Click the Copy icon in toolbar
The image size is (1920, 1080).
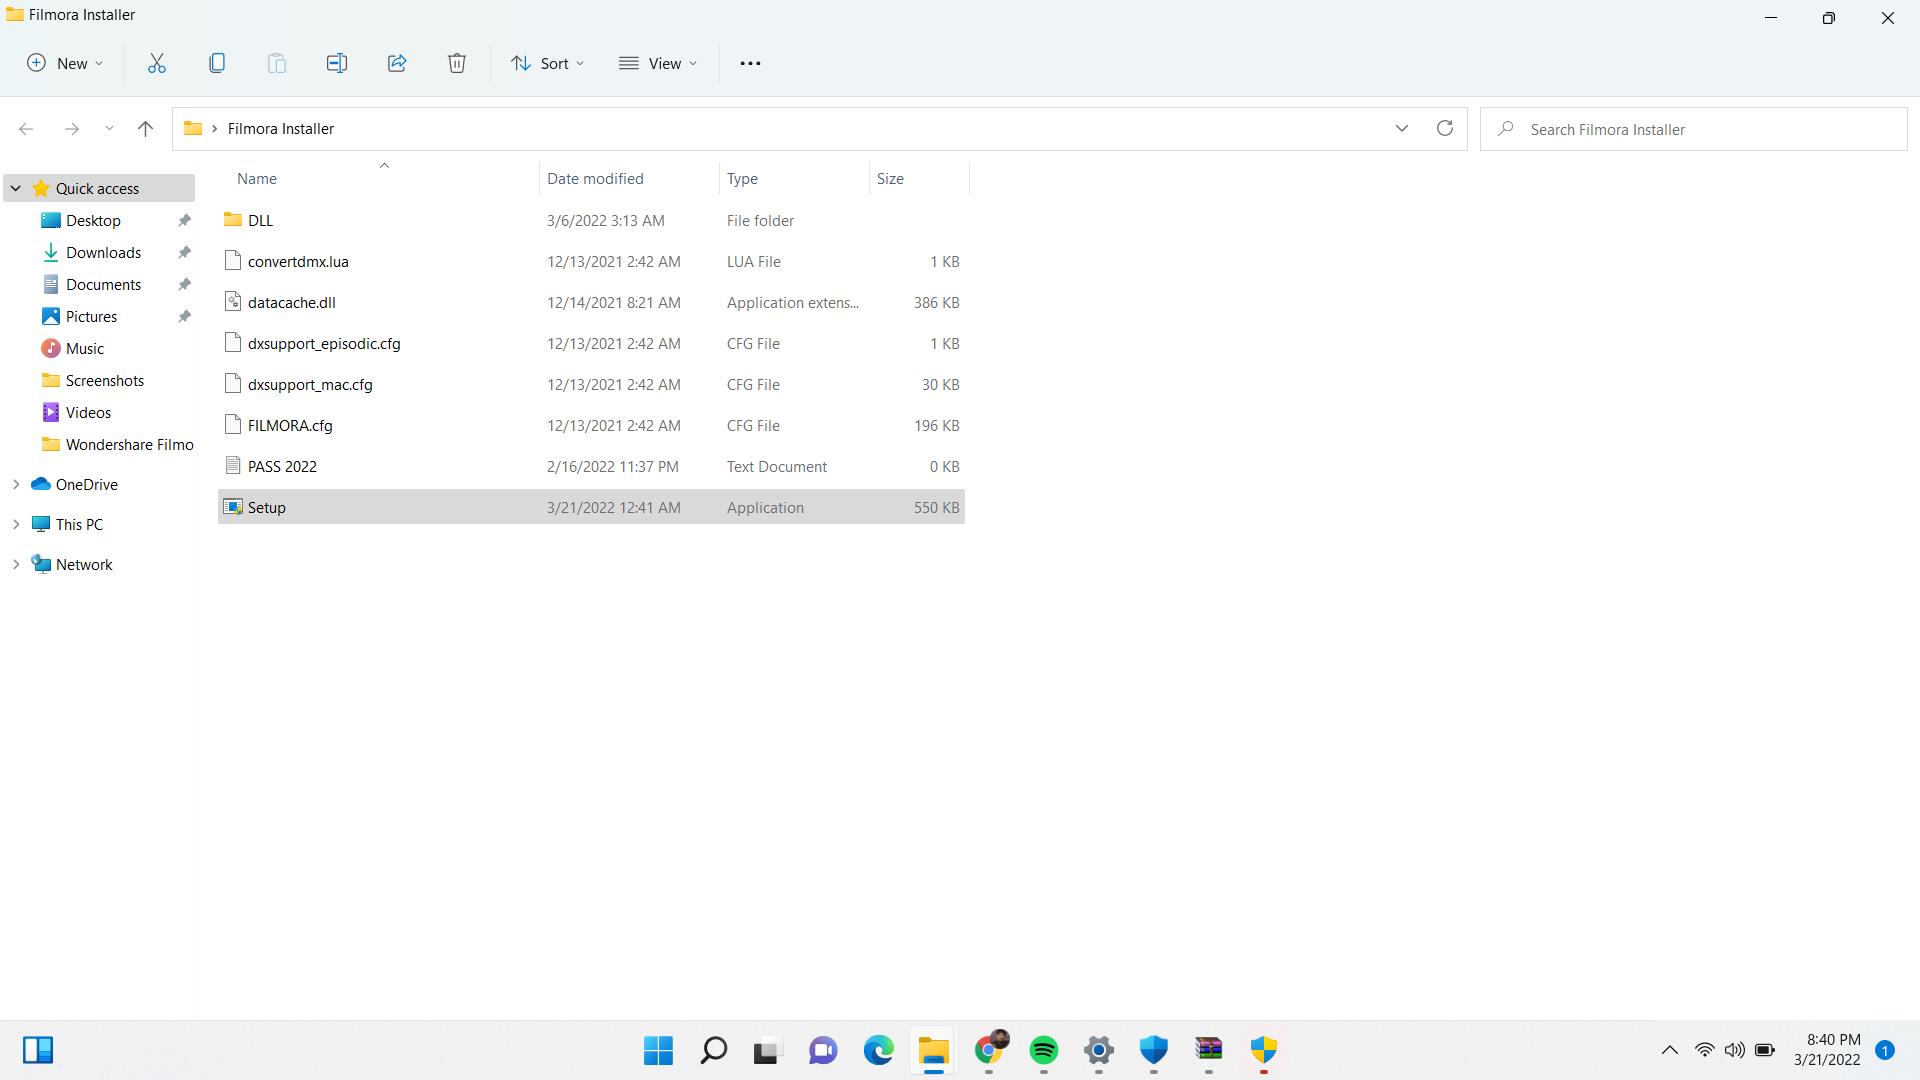(x=217, y=63)
